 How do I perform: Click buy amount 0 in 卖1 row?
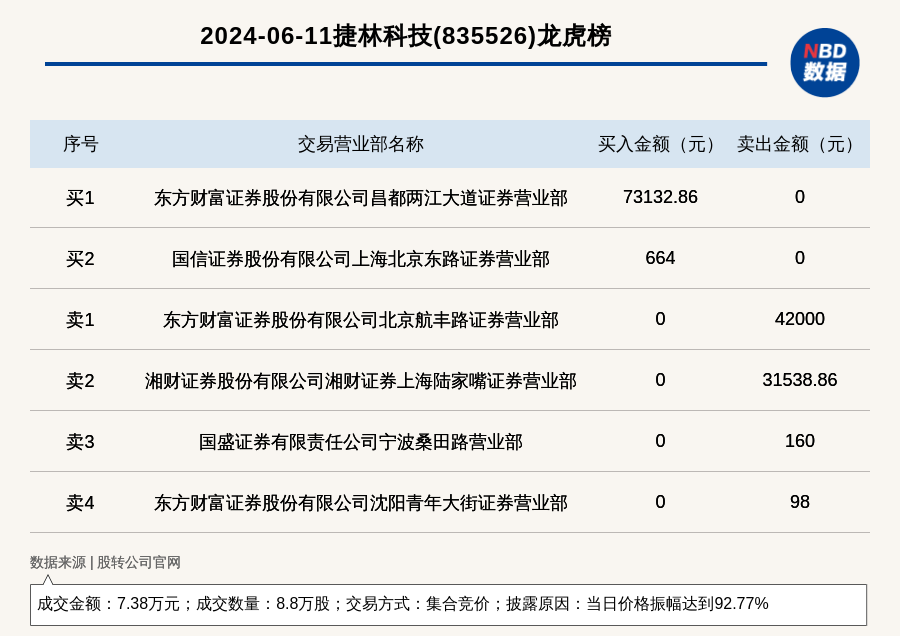pos(660,319)
